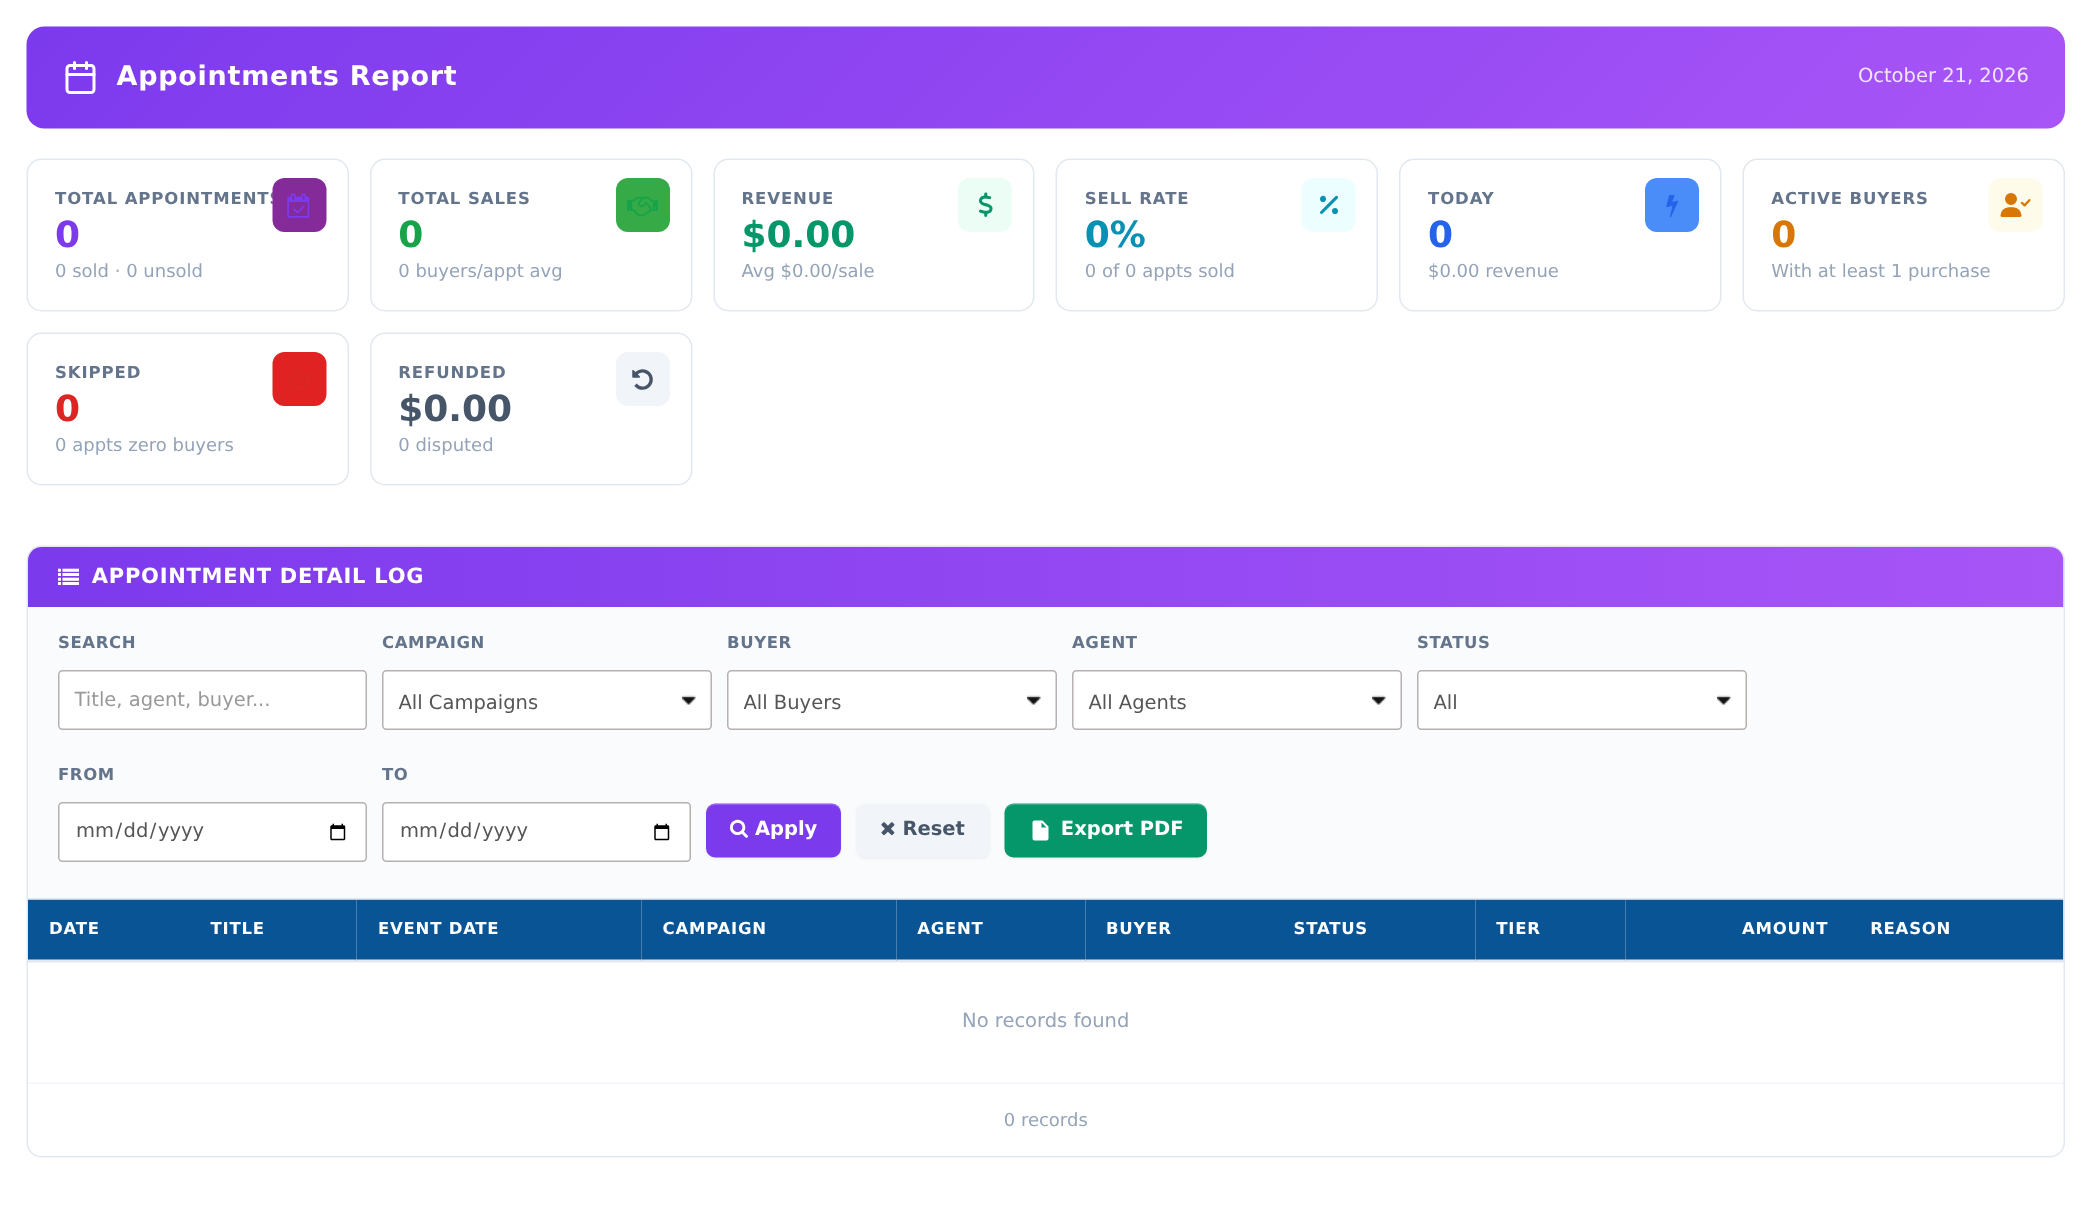Expand the All Agents dropdown
The height and width of the screenshot is (1212, 2093).
[x=1237, y=700]
